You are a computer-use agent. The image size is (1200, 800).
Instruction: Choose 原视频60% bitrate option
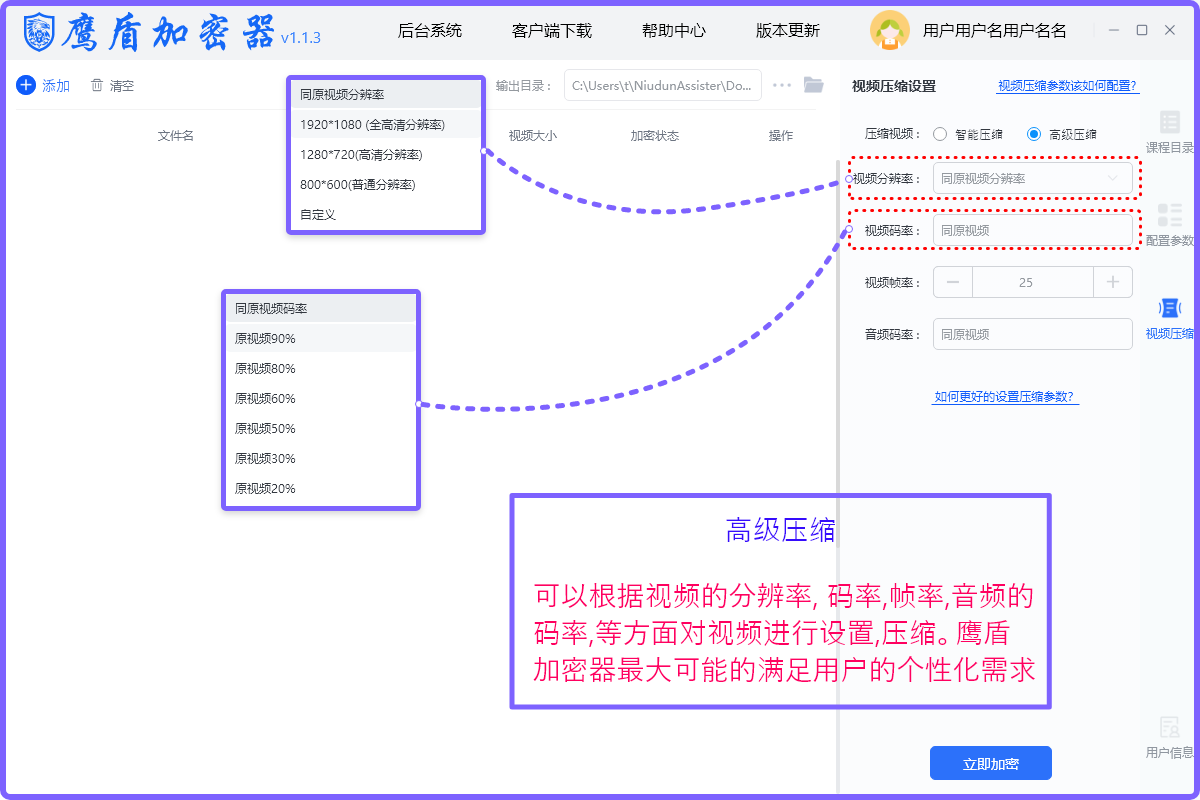coord(265,399)
